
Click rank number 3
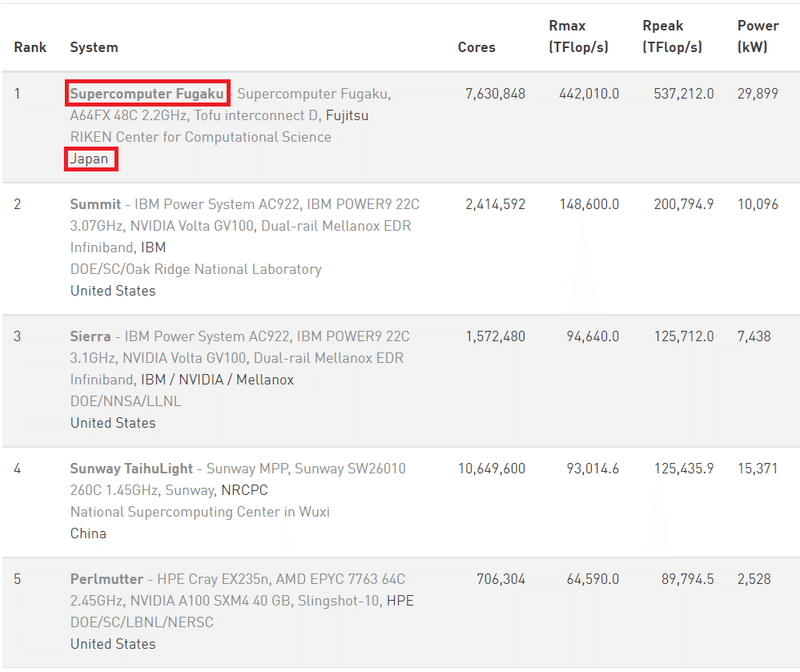(17, 337)
